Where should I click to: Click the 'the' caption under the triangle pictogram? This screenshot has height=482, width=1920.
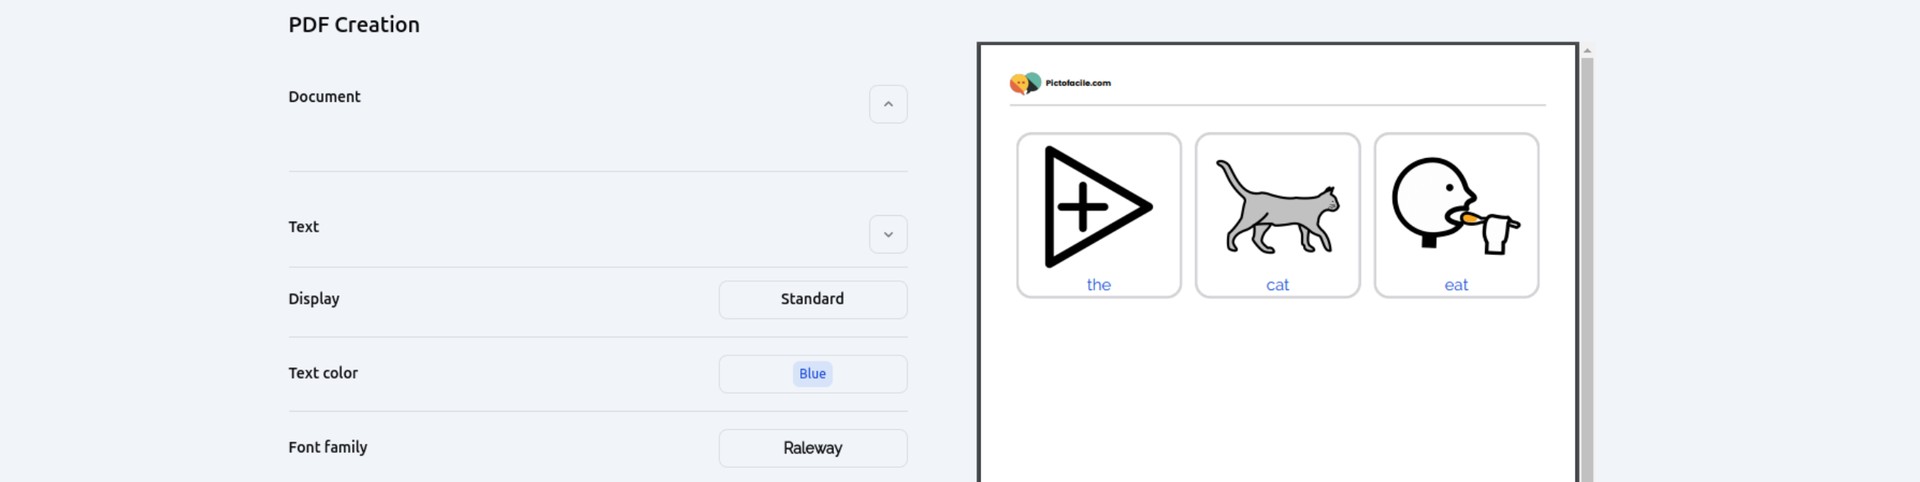click(1099, 285)
